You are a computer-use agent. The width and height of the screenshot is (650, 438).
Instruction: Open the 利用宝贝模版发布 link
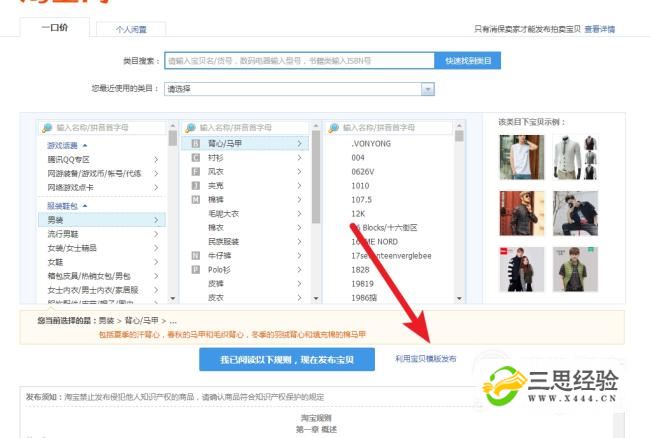pyautogui.click(x=426, y=358)
